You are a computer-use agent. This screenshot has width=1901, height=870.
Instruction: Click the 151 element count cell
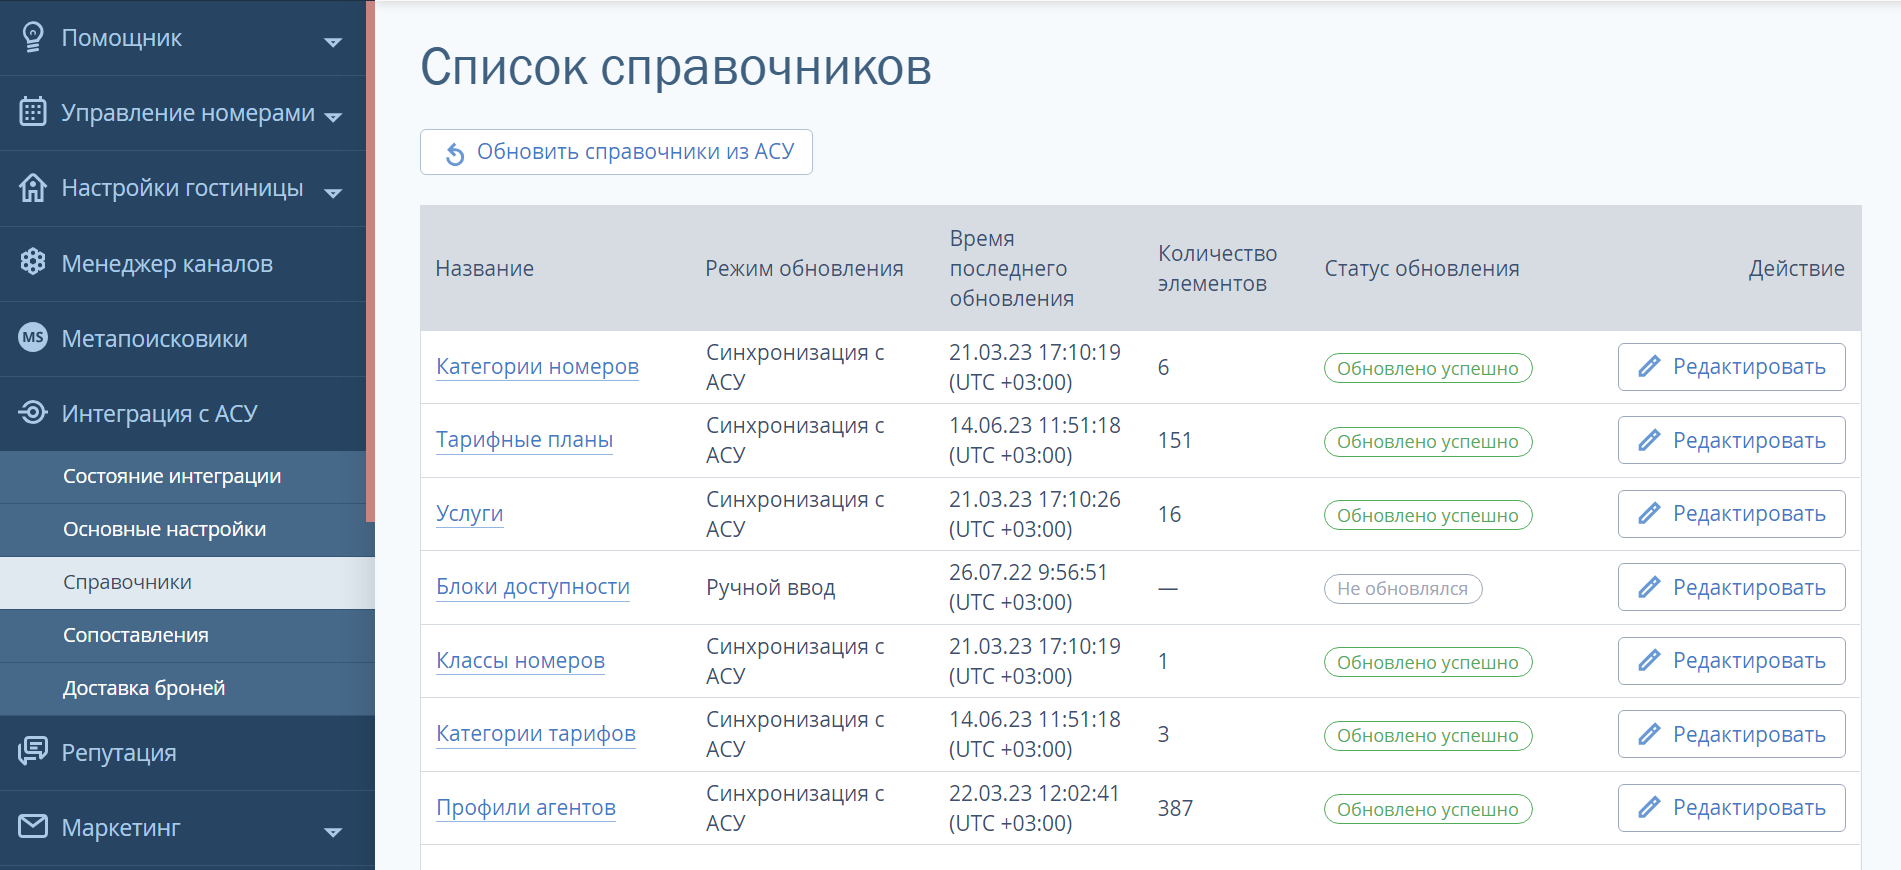tap(1174, 441)
